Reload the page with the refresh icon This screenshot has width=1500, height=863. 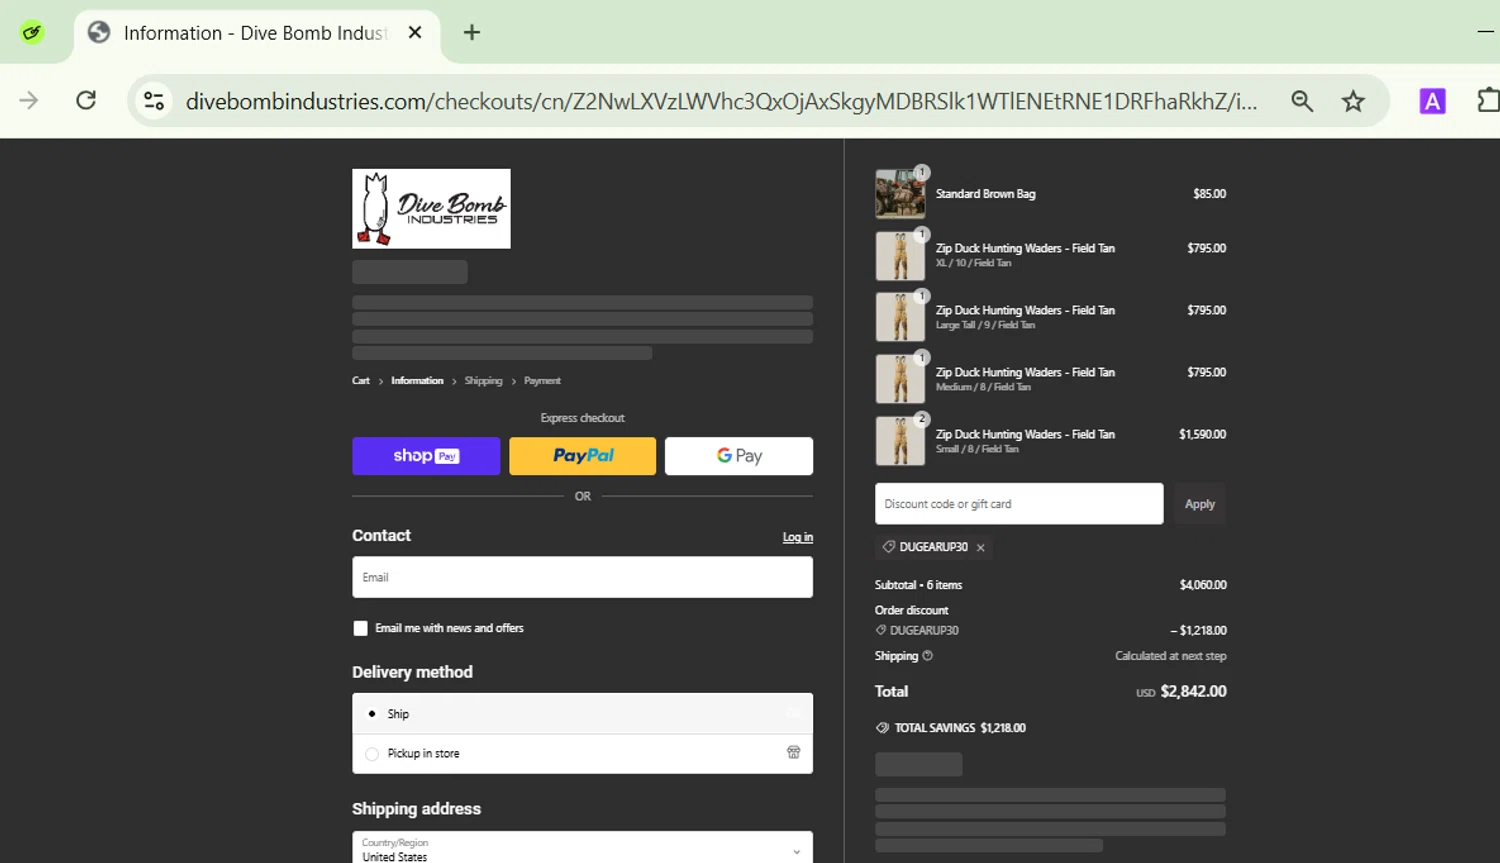pyautogui.click(x=86, y=100)
